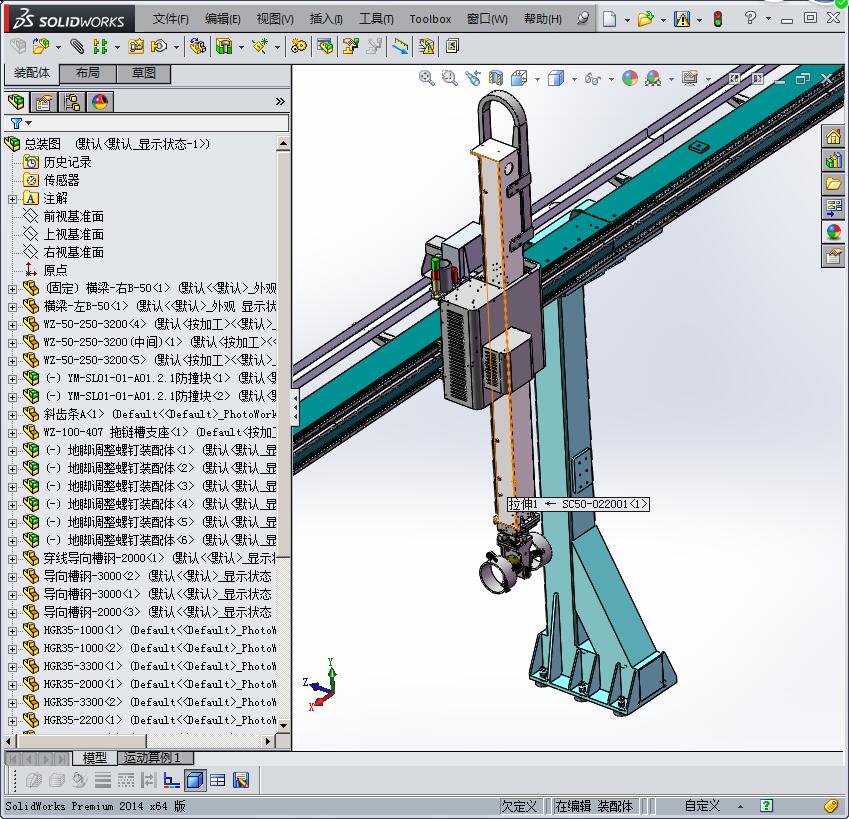Click status bar help question icon
The width and height of the screenshot is (849, 819).
pyautogui.click(x=766, y=805)
